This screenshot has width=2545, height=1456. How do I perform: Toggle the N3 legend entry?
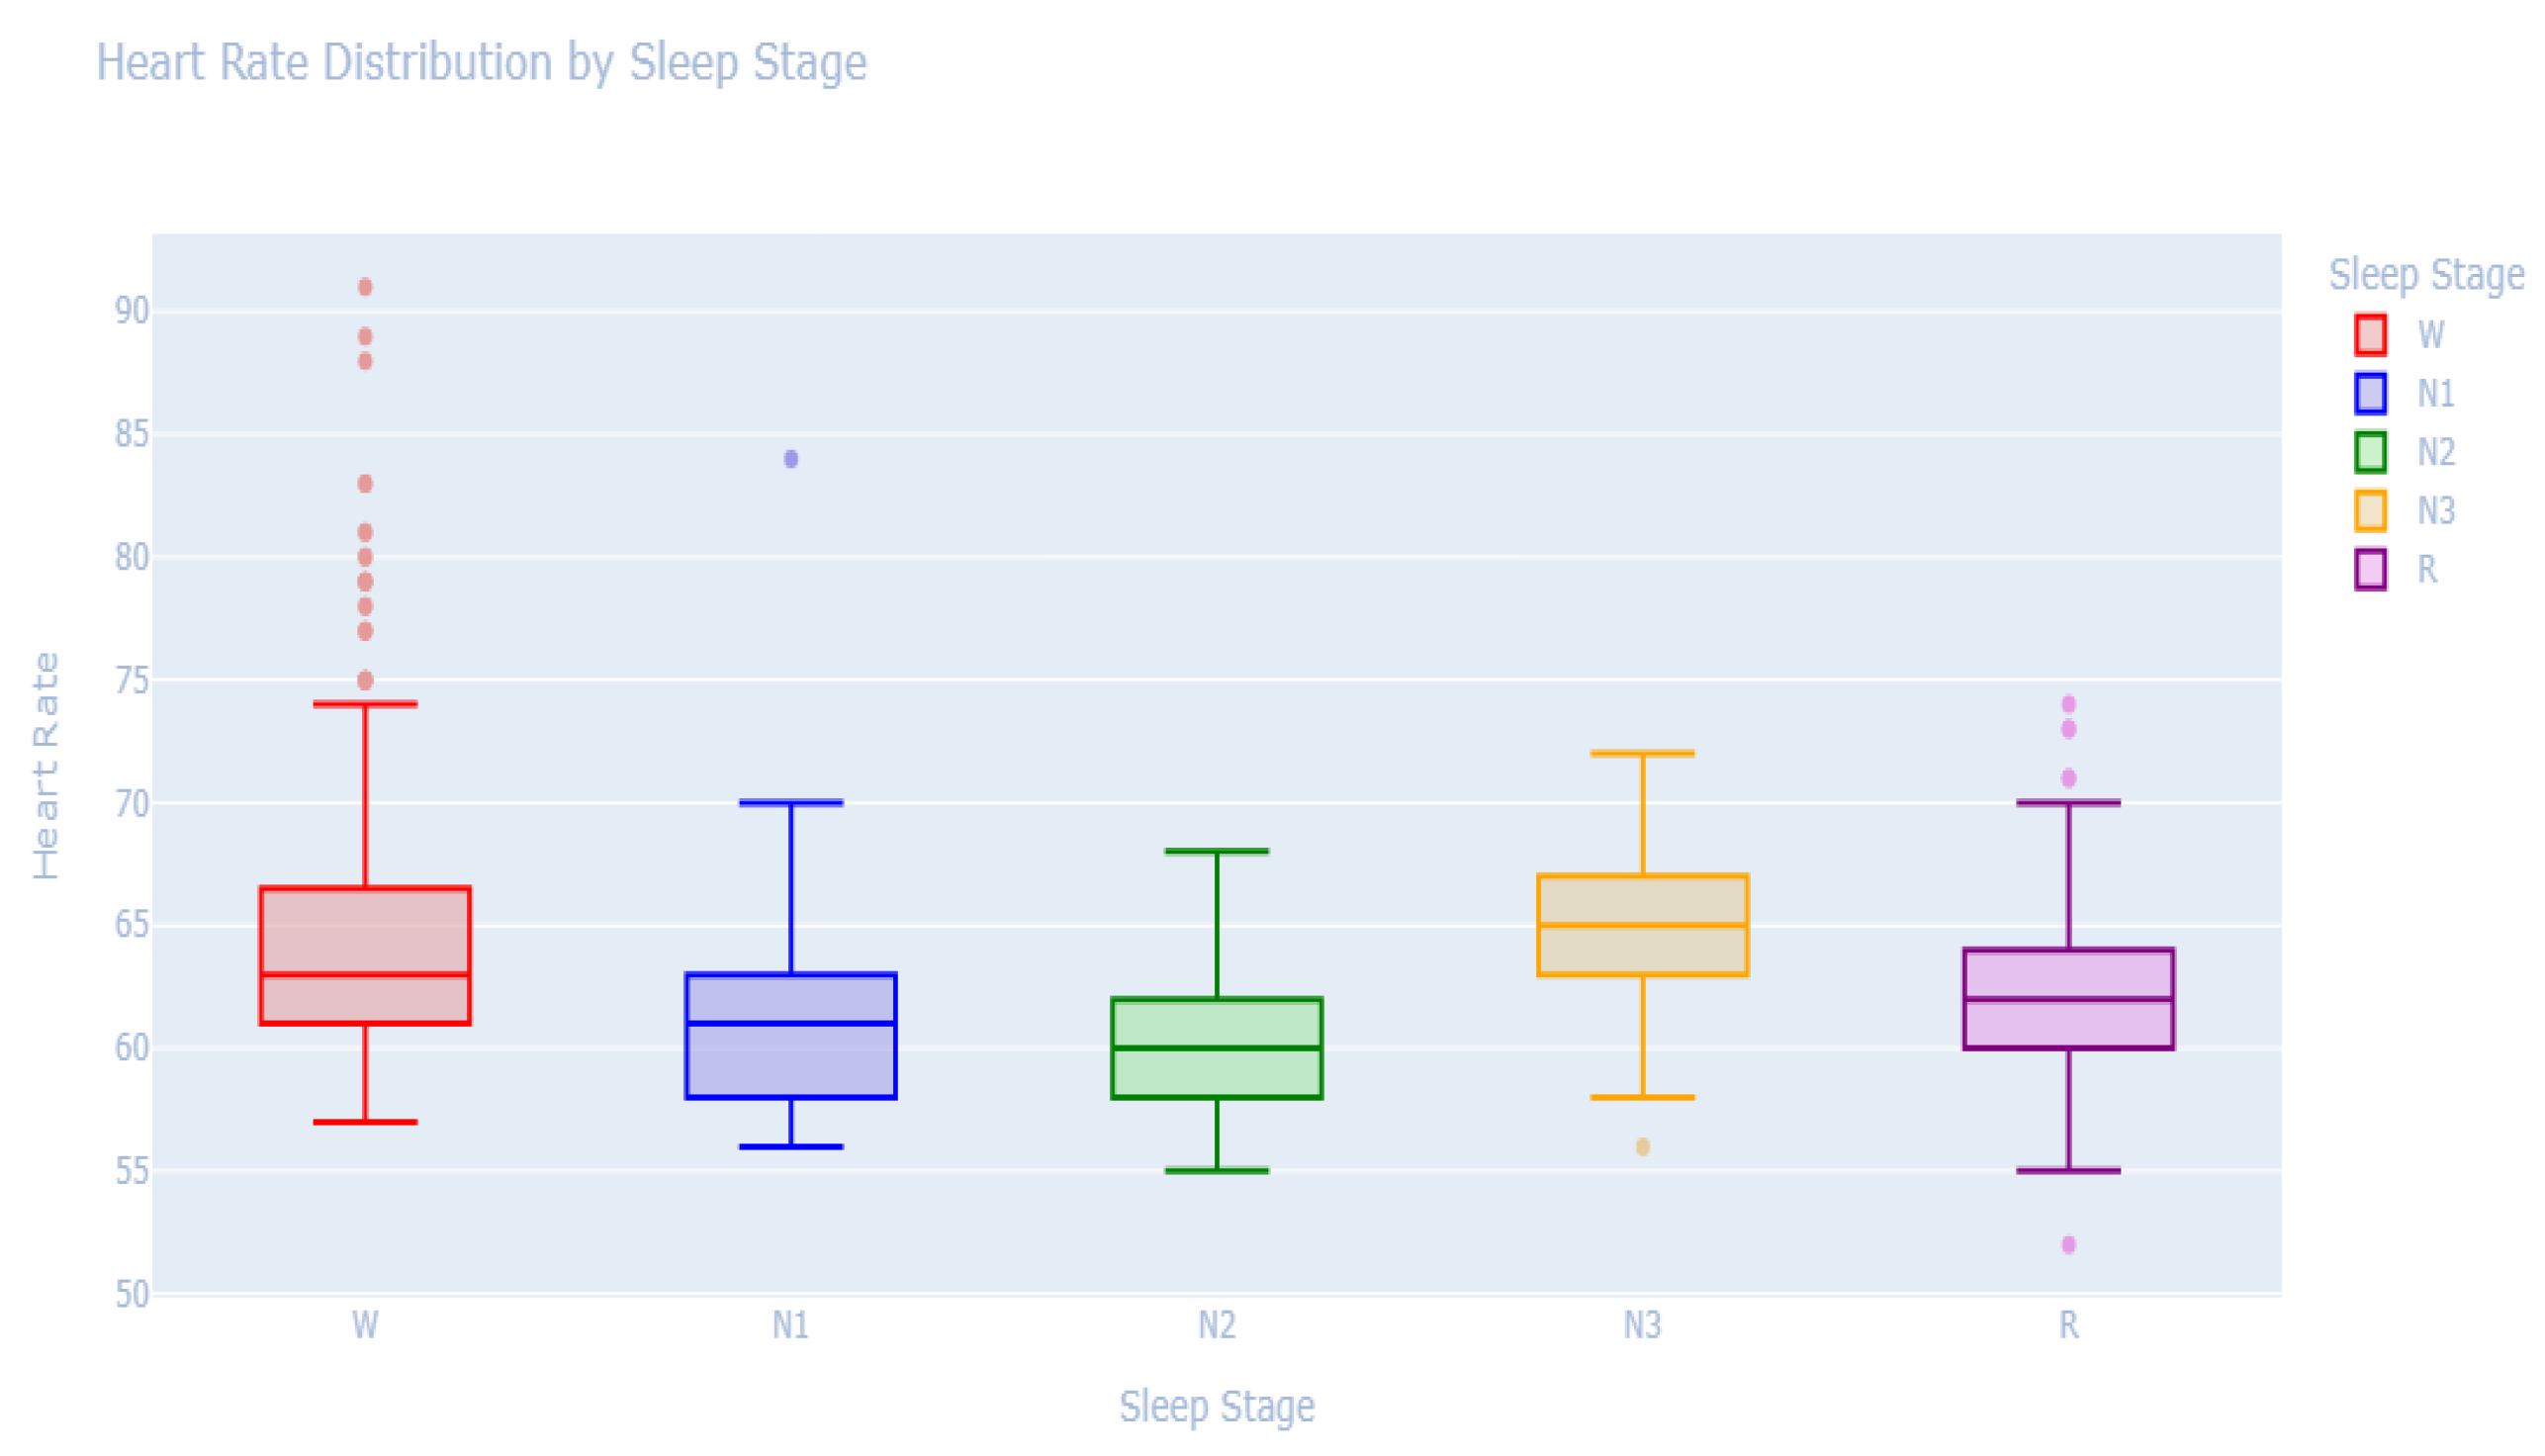tap(2436, 511)
